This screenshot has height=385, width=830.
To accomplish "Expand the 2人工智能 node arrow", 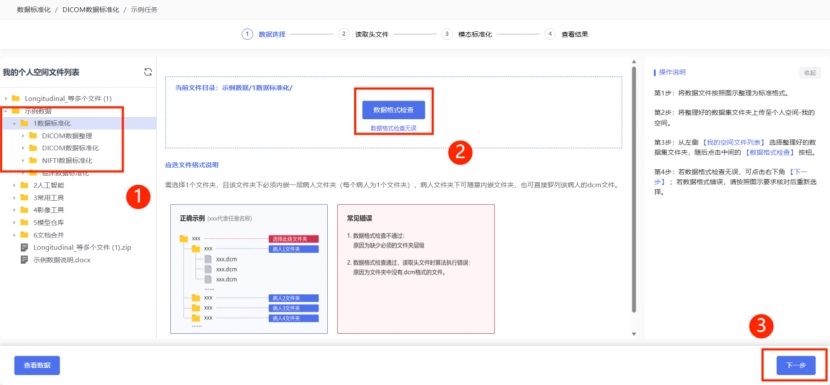I will (x=14, y=185).
